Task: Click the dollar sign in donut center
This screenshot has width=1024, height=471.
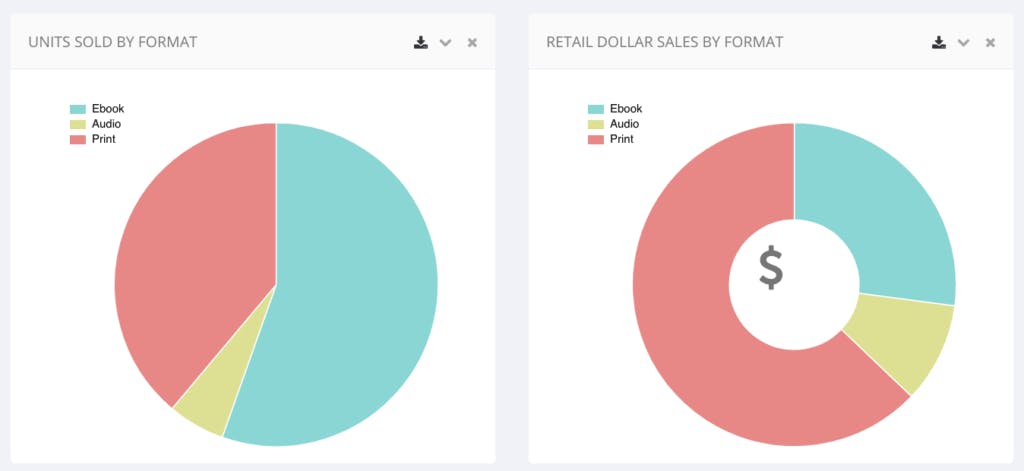Action: [x=771, y=268]
